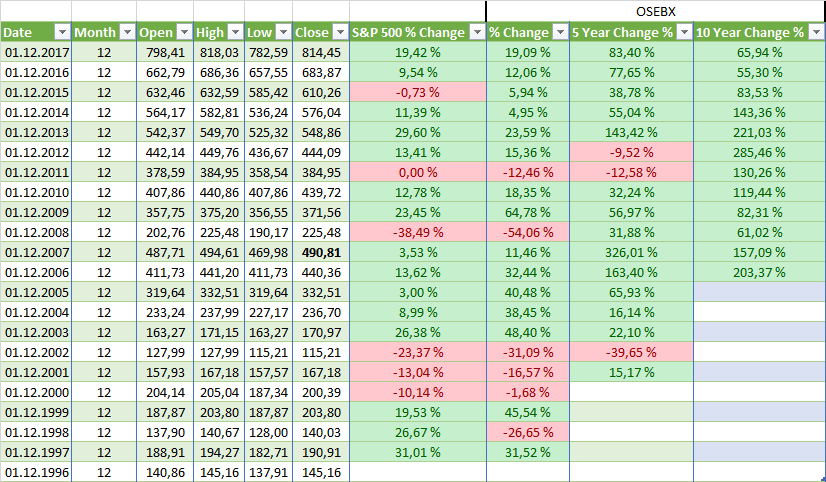Click the S&P 500 change cell -23,37 %
Viewport: 826px width, 482px height.
pyautogui.click(x=418, y=353)
